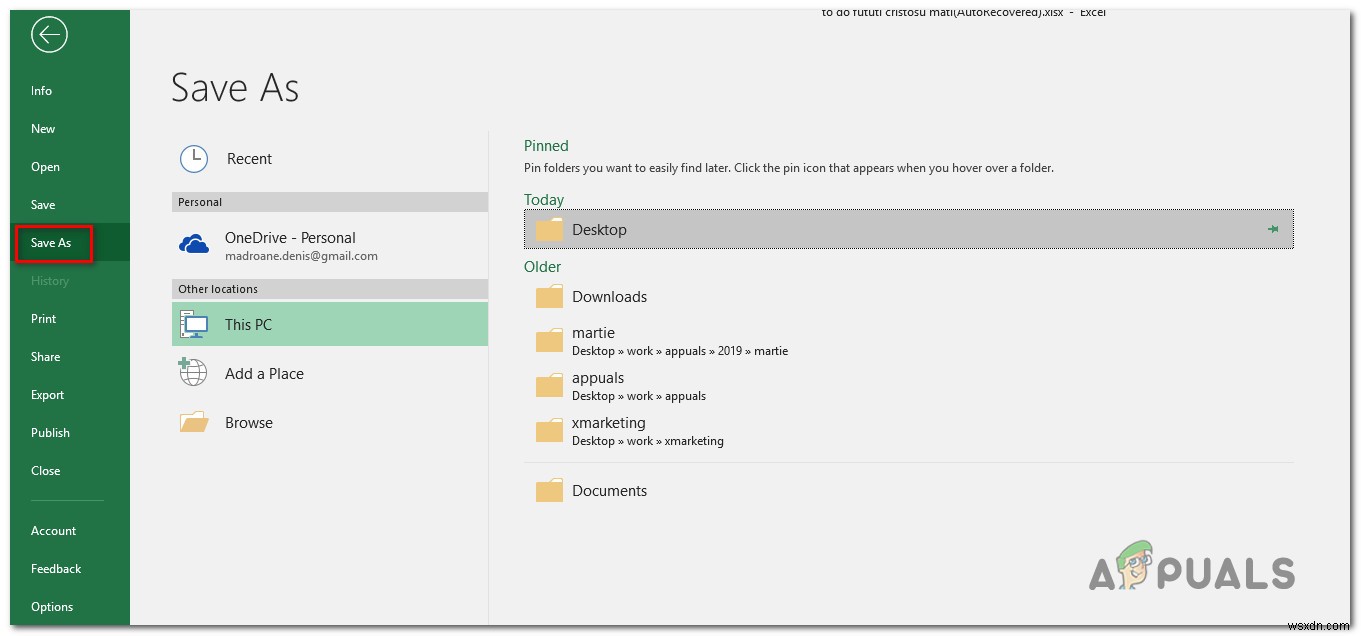Click the Documents folder icon
This screenshot has width=1361, height=636.
click(550, 491)
